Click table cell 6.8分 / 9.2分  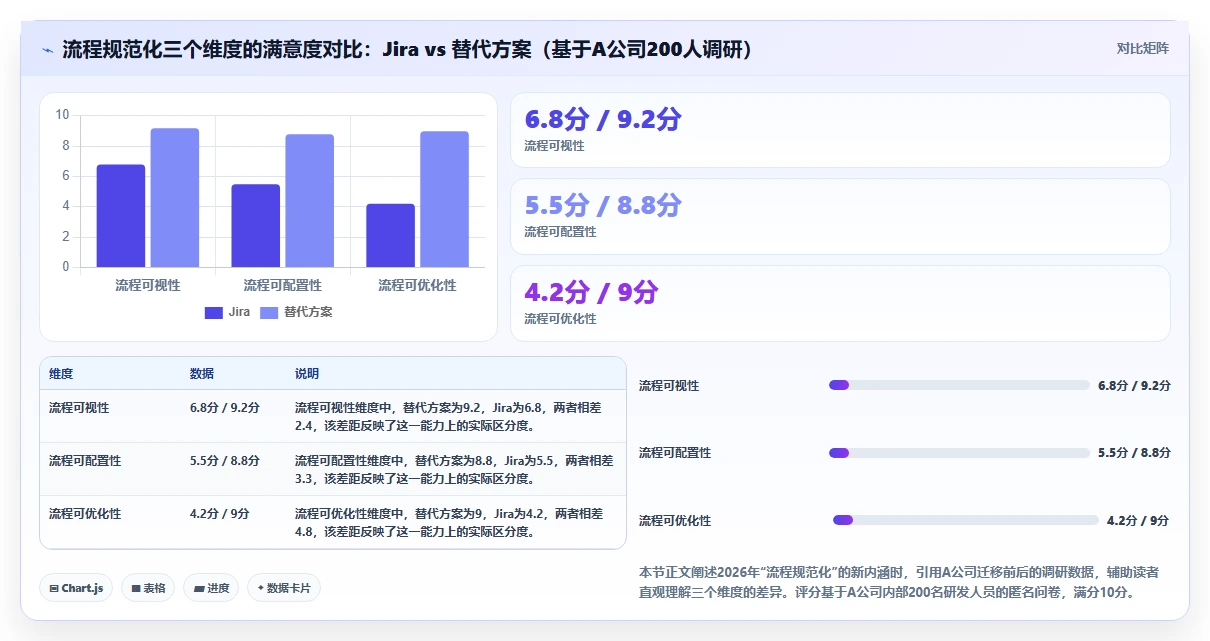click(225, 408)
